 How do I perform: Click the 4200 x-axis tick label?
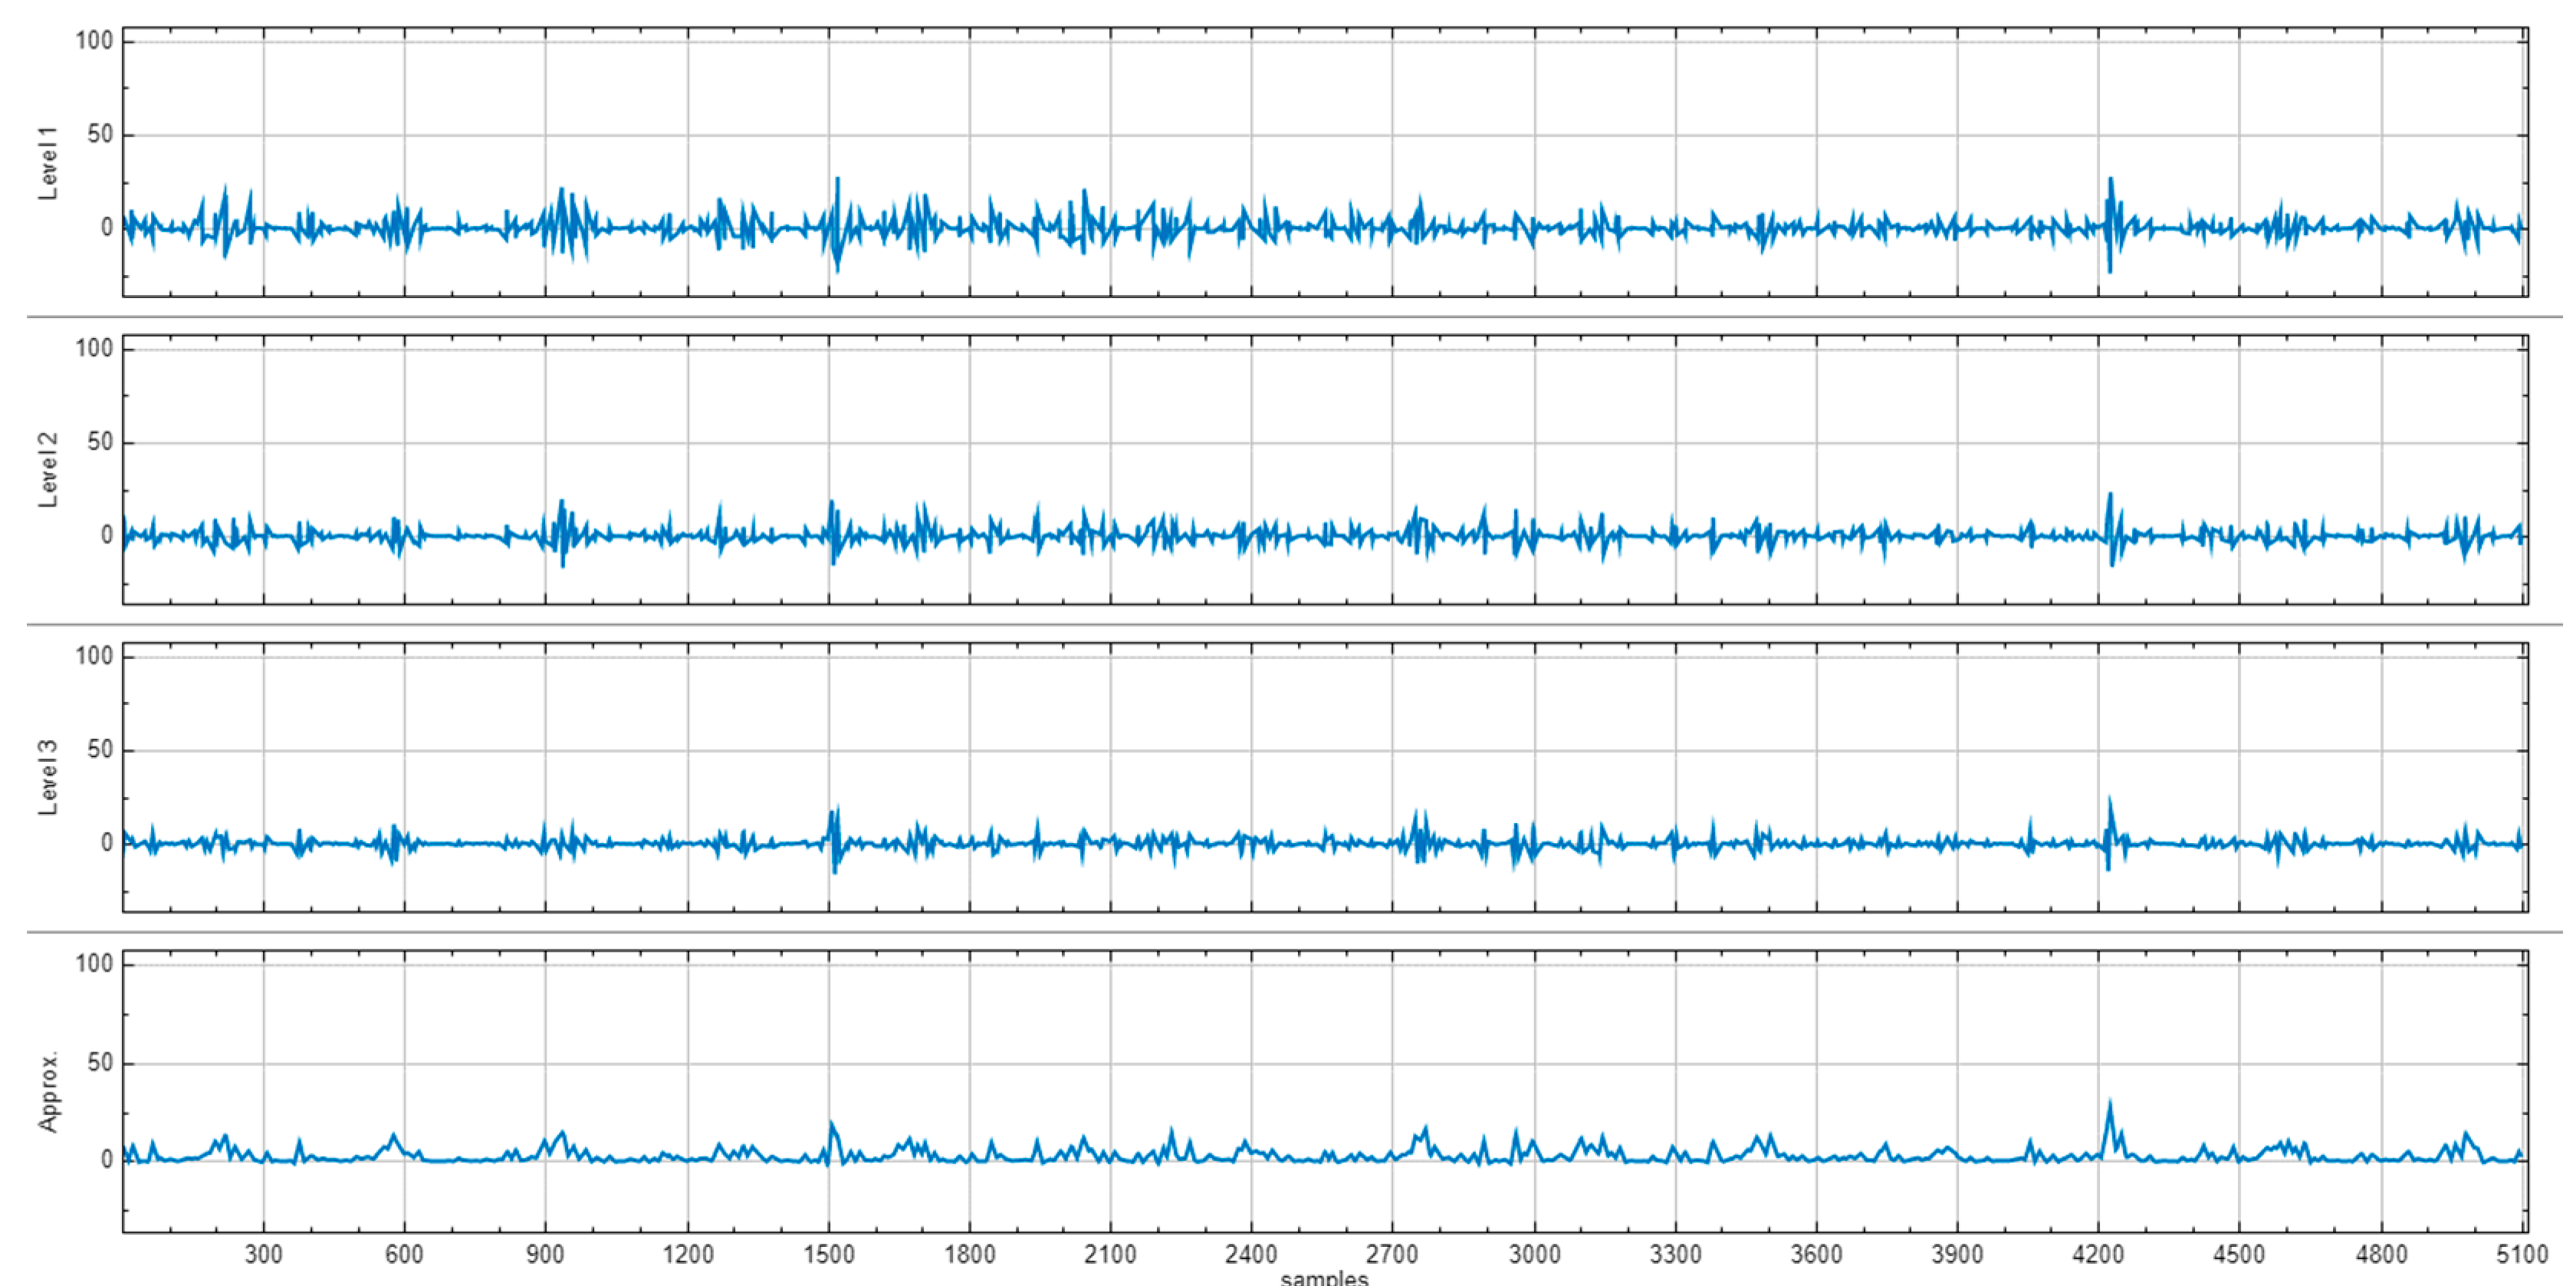tap(2098, 1254)
